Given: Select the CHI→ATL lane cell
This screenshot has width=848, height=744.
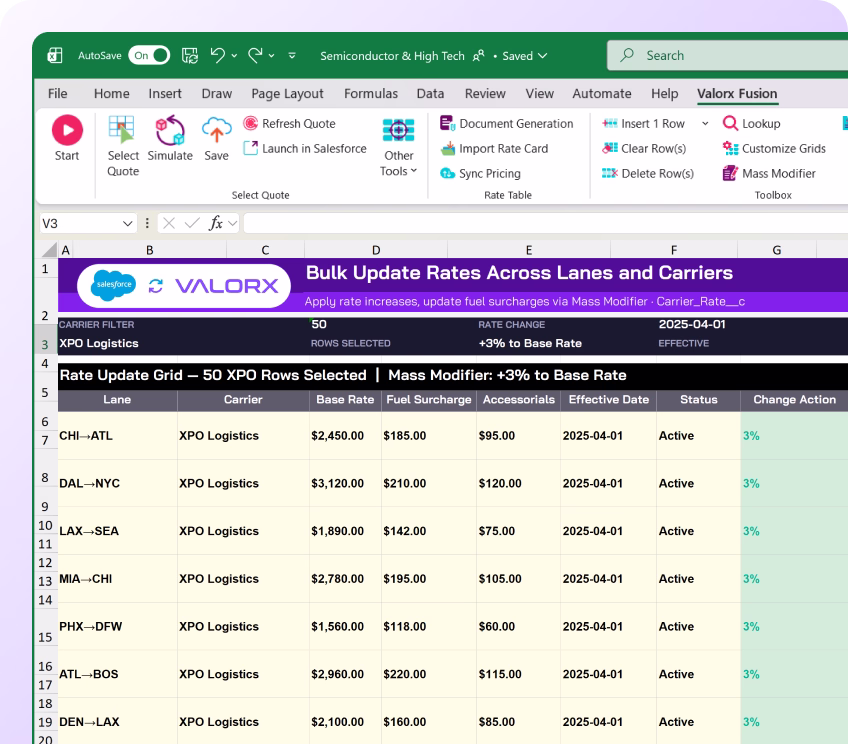Looking at the screenshot, I should (x=117, y=436).
